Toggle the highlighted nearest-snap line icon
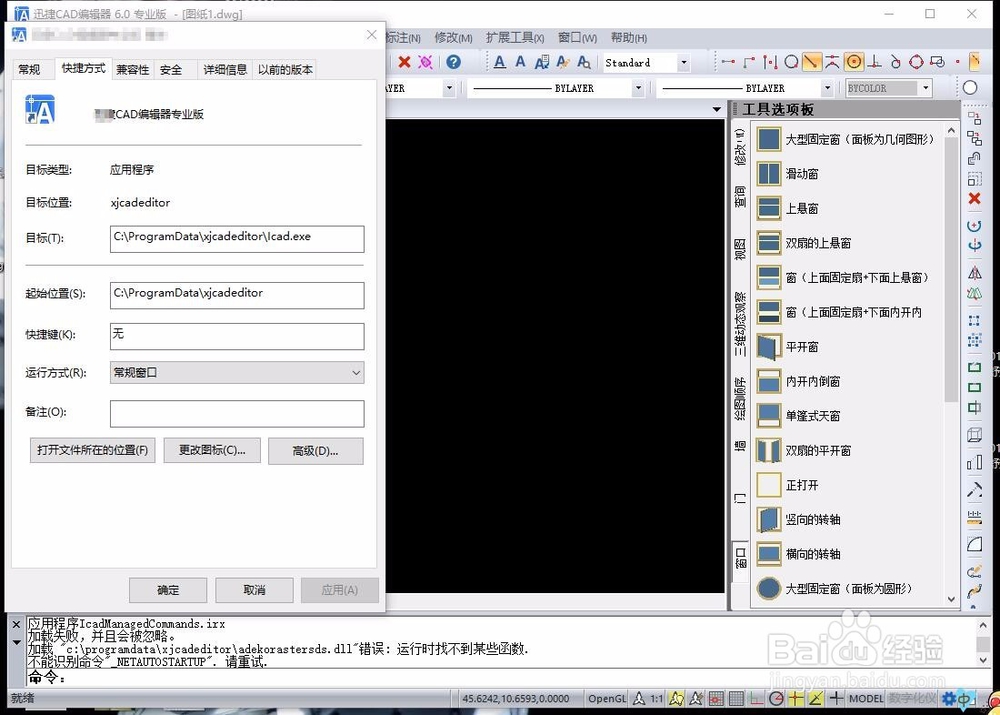Screen dimensions: 1000x715 pyautogui.click(x=811, y=62)
